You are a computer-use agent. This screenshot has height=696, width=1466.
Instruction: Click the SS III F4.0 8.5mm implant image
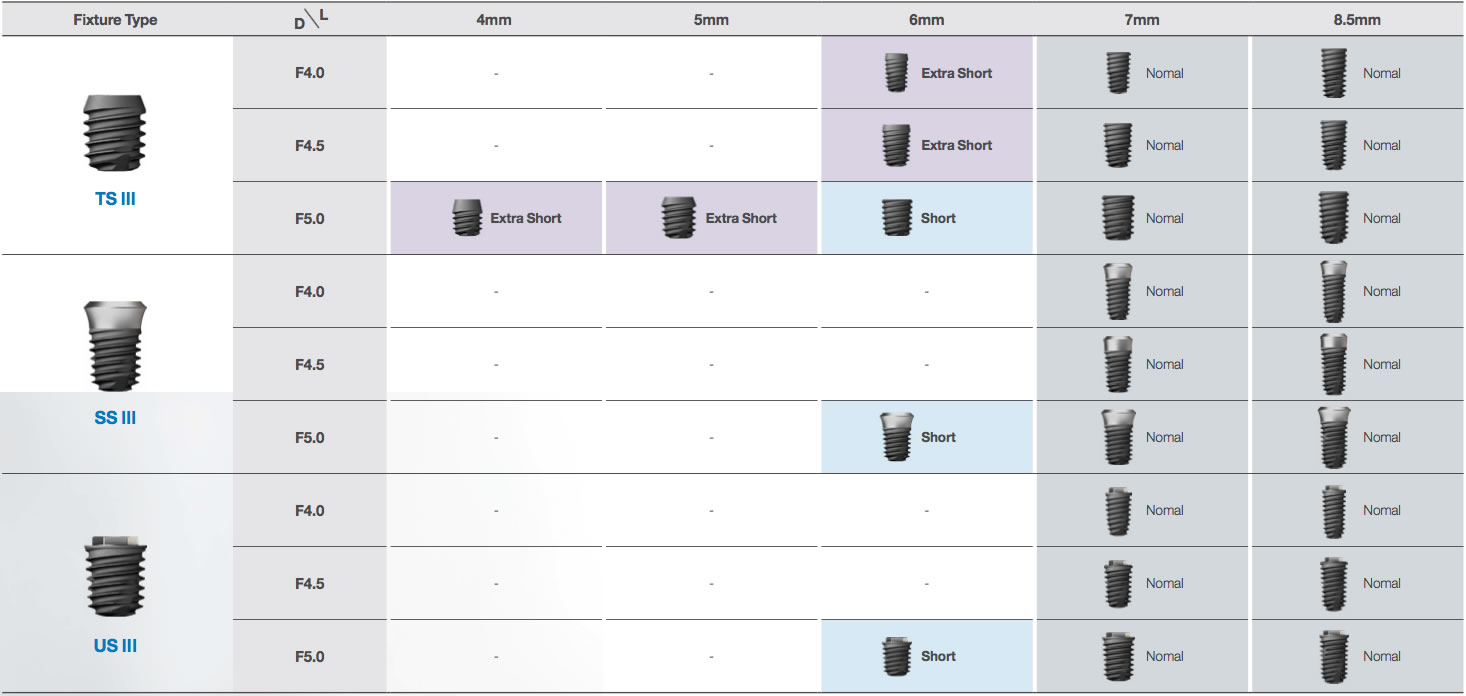click(1331, 291)
